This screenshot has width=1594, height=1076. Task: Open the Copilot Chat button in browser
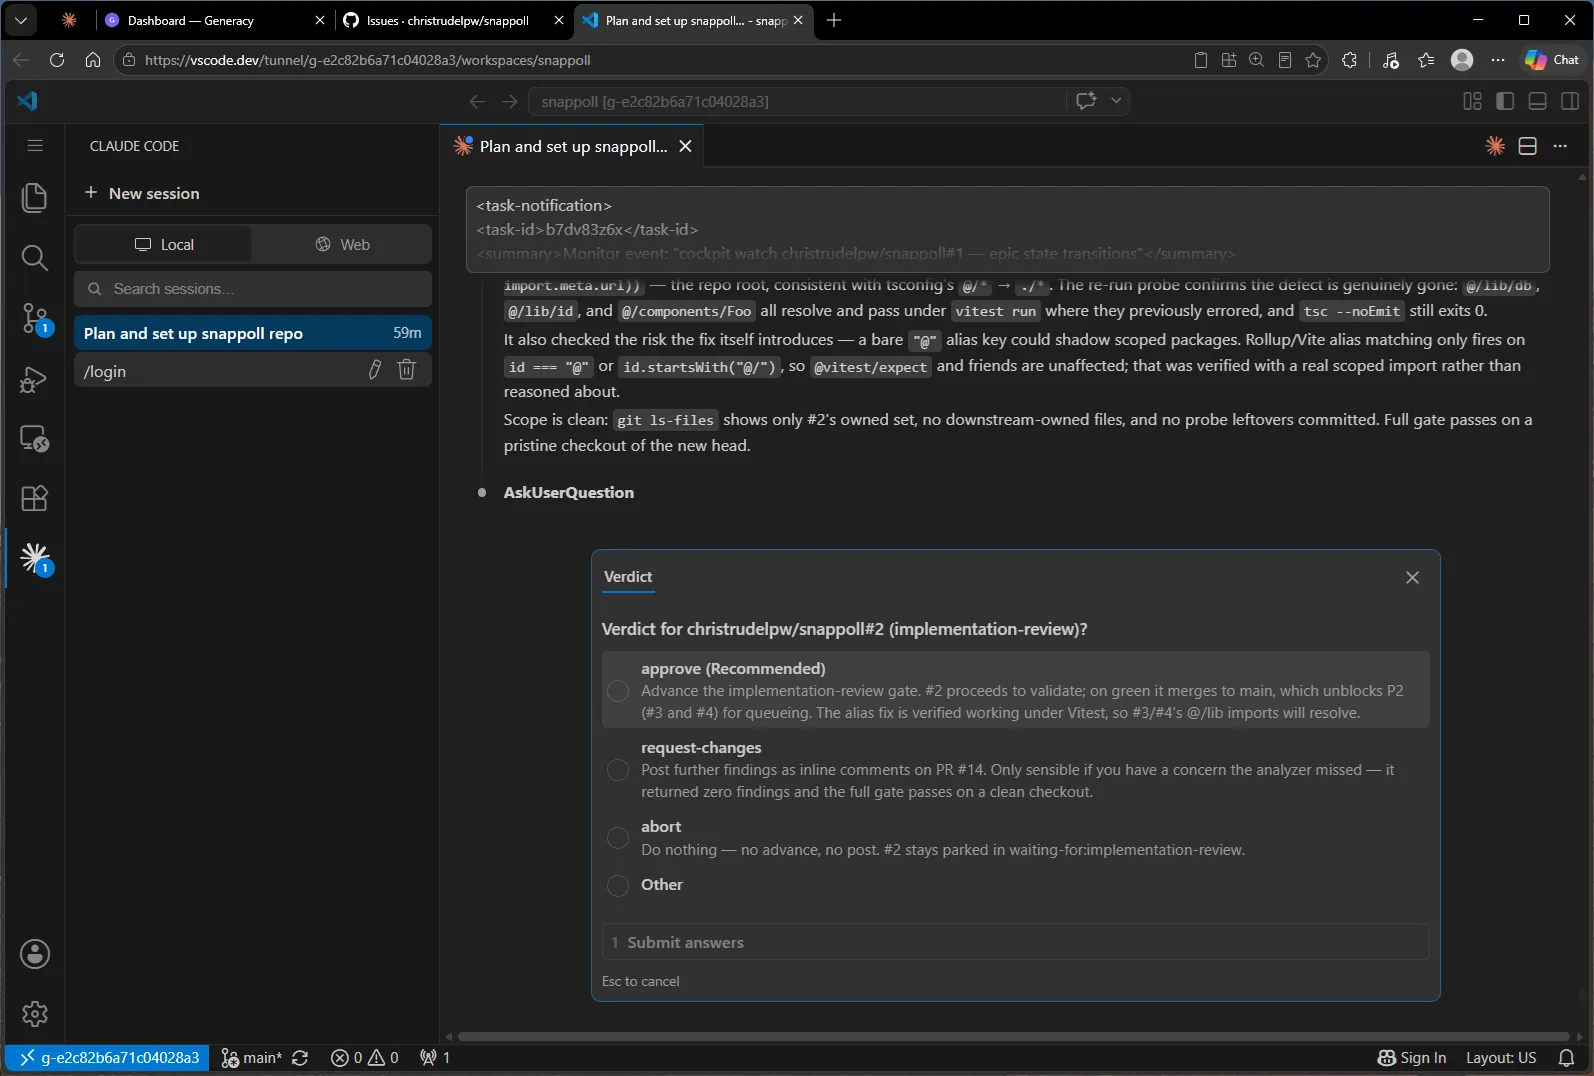(x=1551, y=60)
